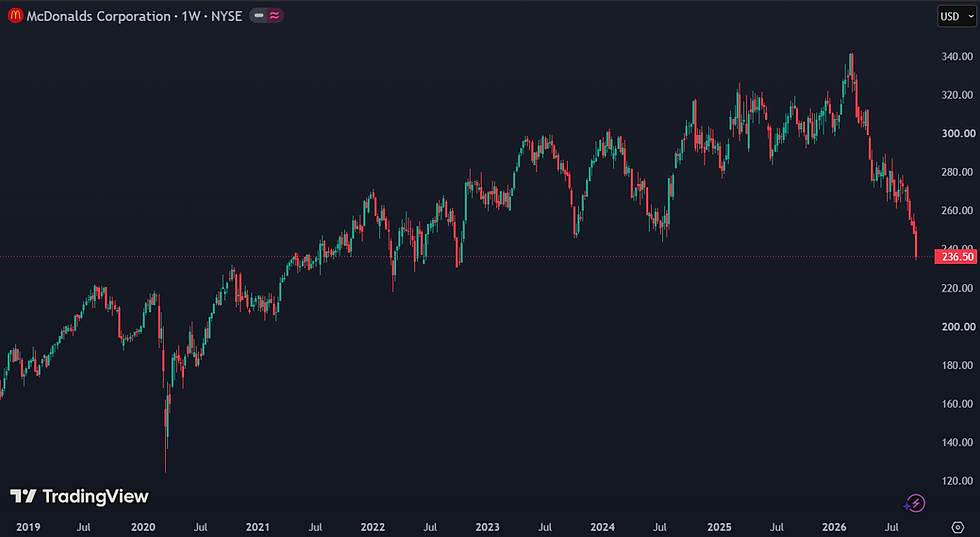Click the 2020 time axis label
980x537 pixels.
click(x=143, y=528)
